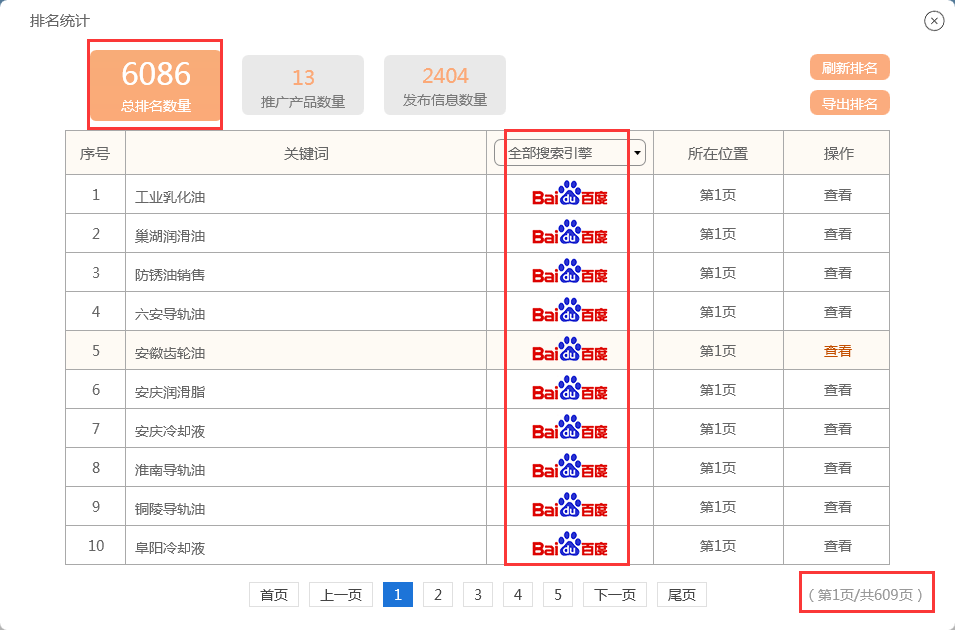The image size is (955, 630).
Task: Open highlighted 查看 link for 安徽齿轮油
Action: coord(837,351)
